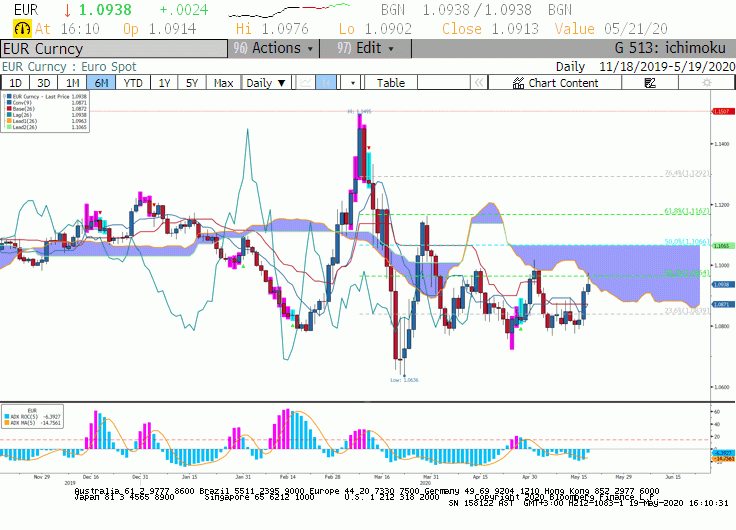The width and height of the screenshot is (736, 530).
Task: Open the small arrow dropdown before Table
Action: (353, 83)
